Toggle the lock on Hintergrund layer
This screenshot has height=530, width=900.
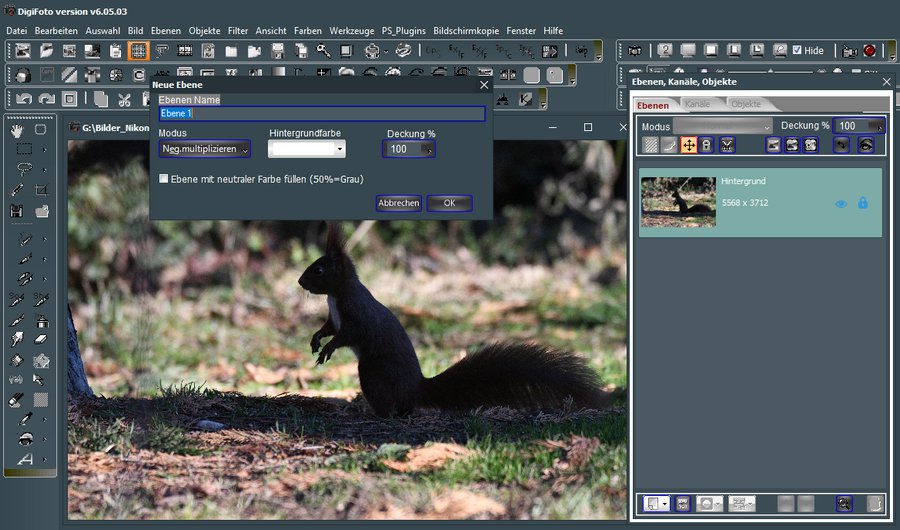pos(862,204)
